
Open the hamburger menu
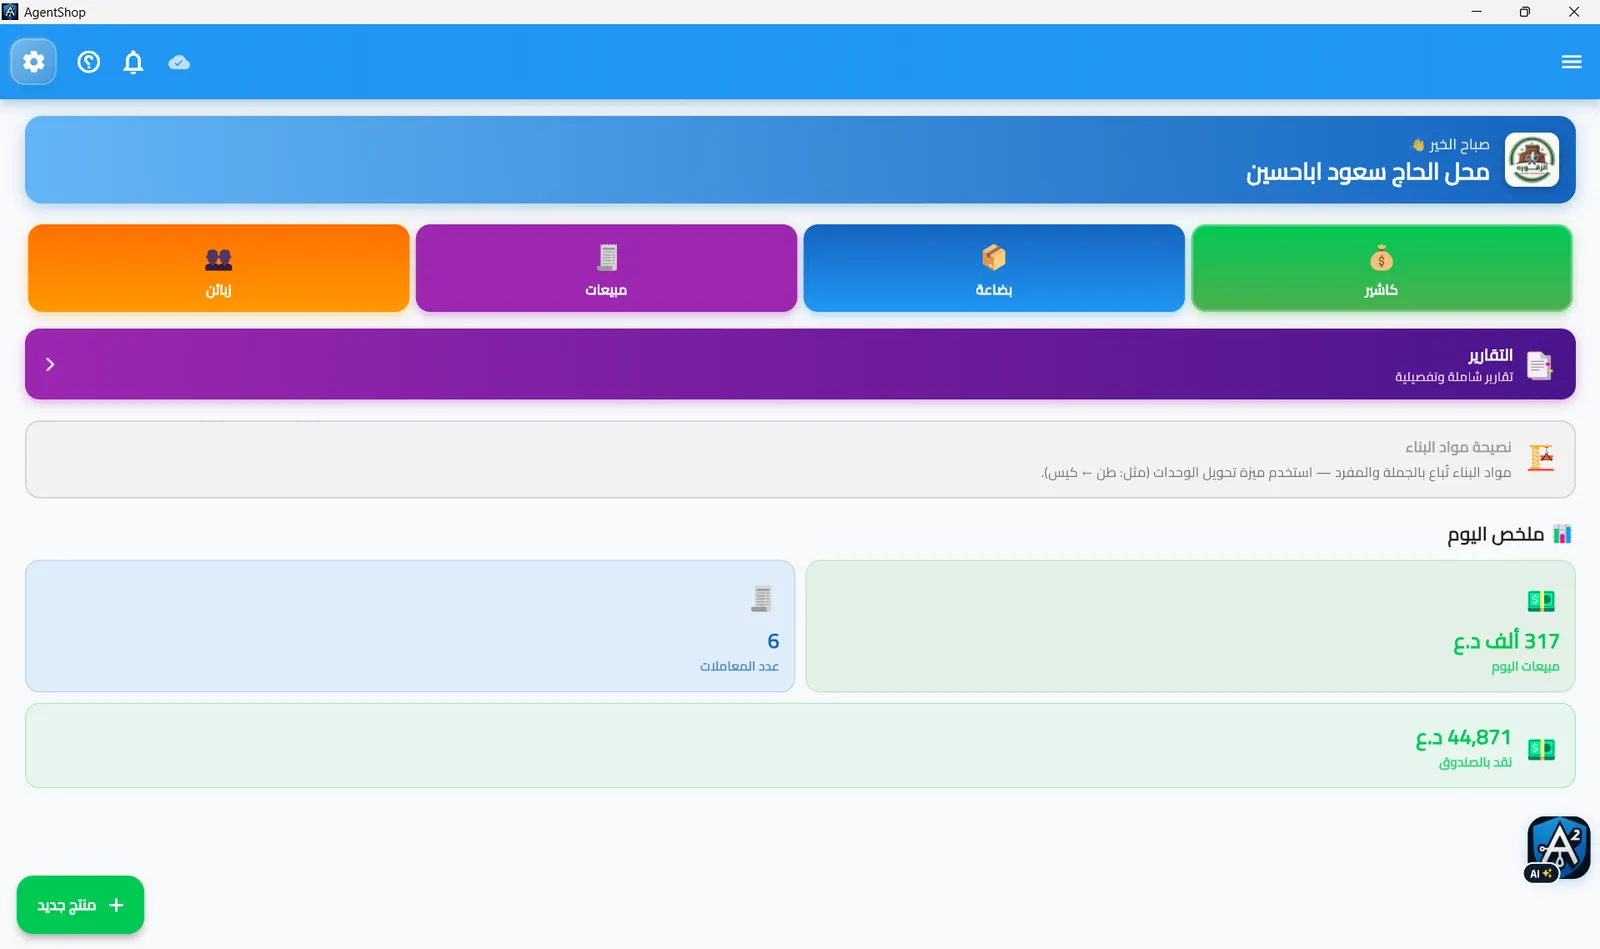pyautogui.click(x=1571, y=62)
